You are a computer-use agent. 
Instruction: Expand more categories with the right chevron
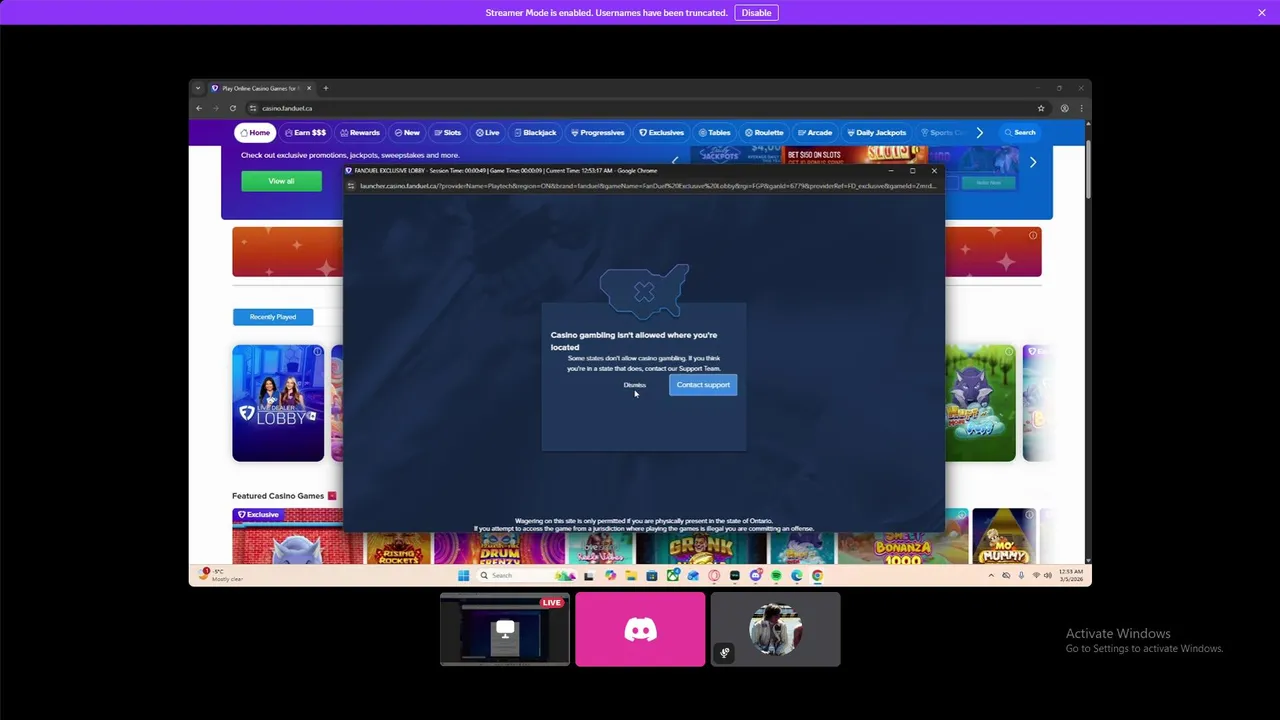click(x=980, y=132)
